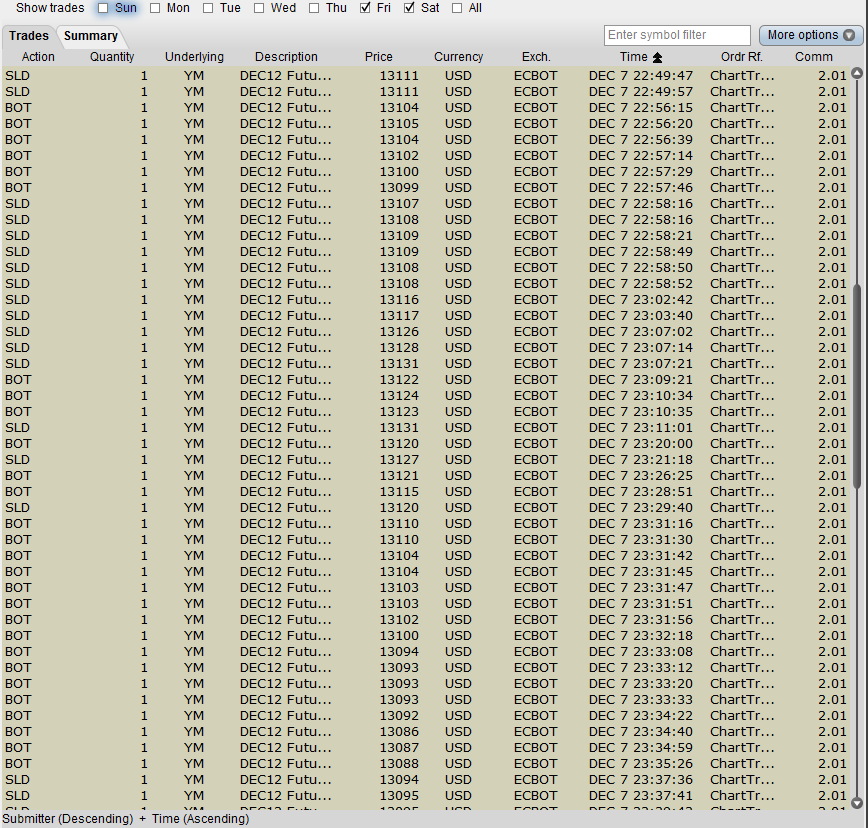Click price 13092 in the trades list

coord(399,716)
